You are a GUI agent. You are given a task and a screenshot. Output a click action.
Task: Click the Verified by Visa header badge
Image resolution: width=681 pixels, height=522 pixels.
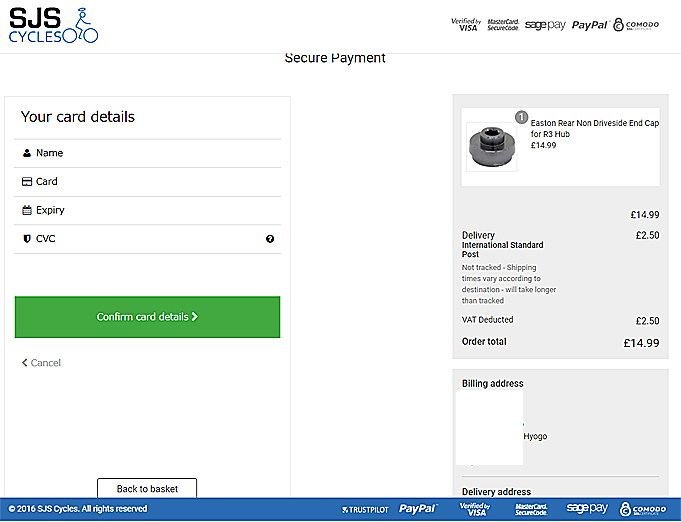[x=465, y=25]
